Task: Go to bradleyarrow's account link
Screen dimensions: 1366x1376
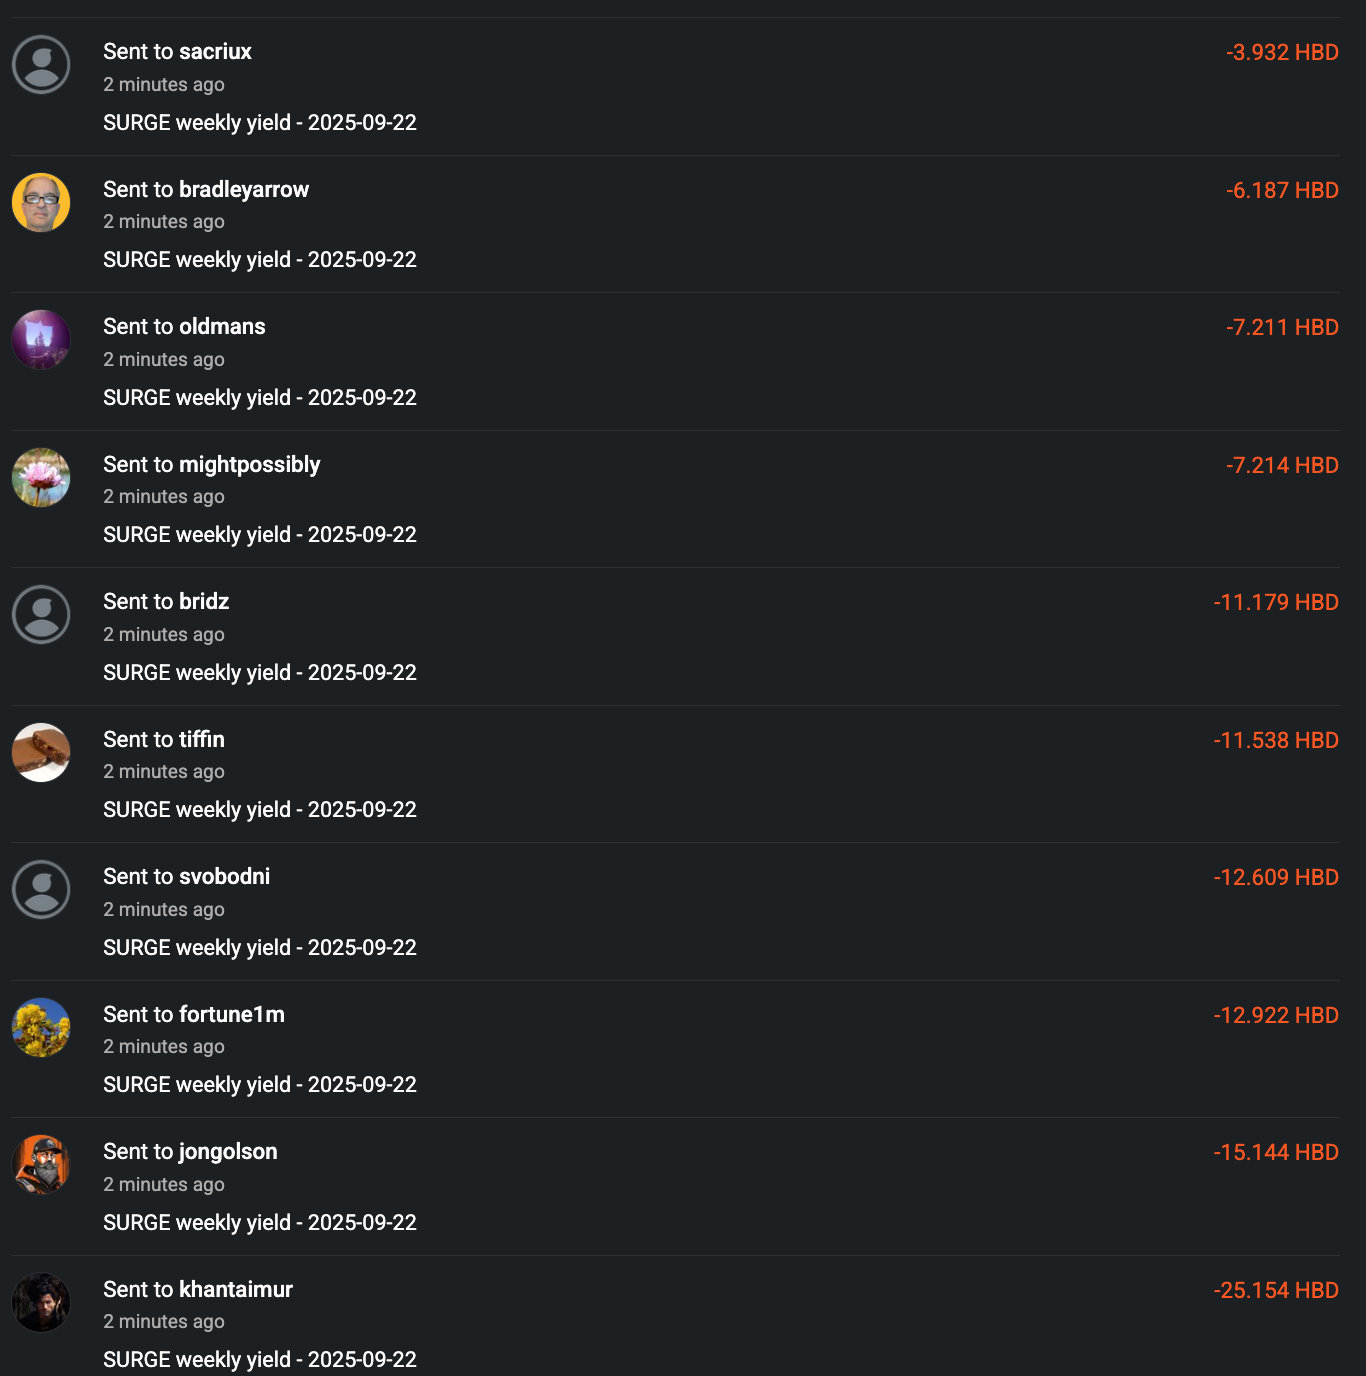Action: (244, 190)
